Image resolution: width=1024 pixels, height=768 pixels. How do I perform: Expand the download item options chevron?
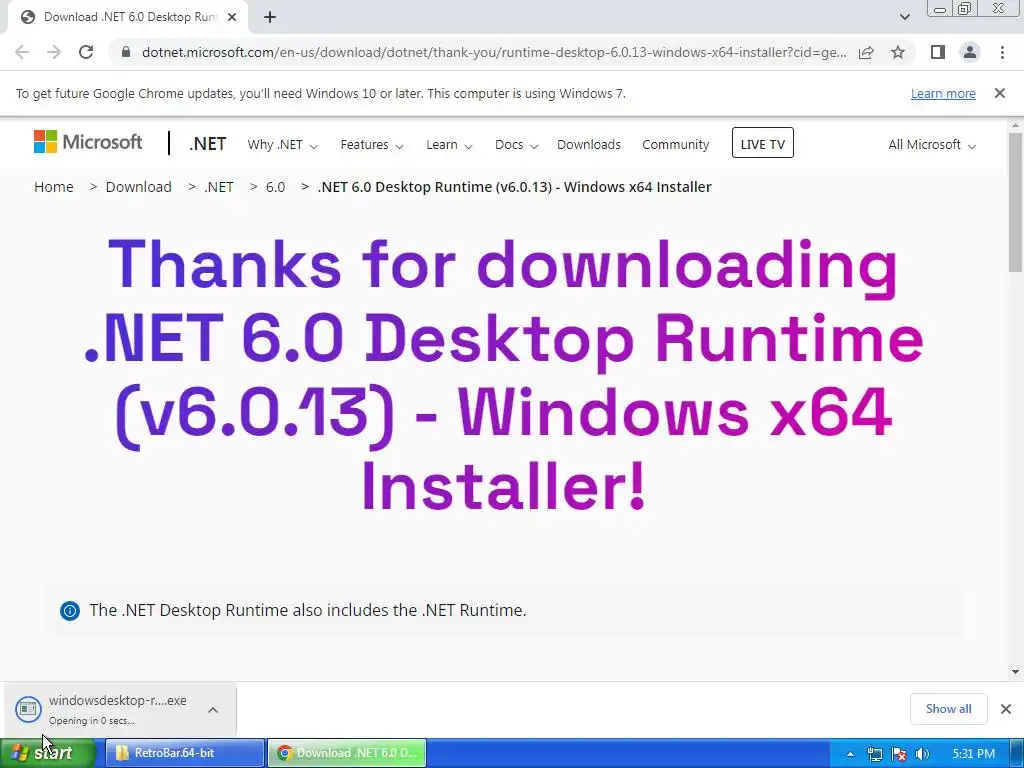pyautogui.click(x=213, y=709)
